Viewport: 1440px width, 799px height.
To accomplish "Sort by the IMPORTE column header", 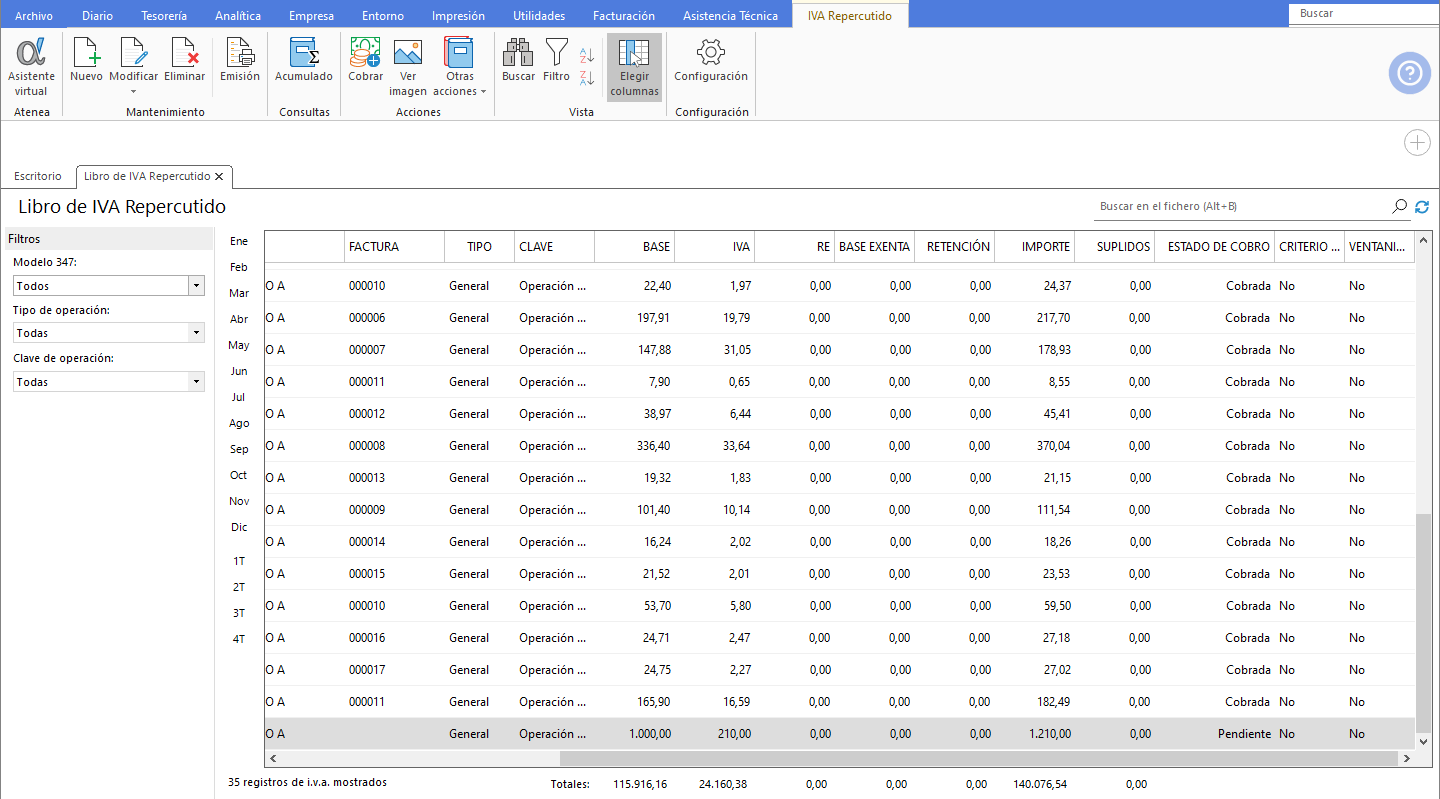I will tap(1034, 246).
